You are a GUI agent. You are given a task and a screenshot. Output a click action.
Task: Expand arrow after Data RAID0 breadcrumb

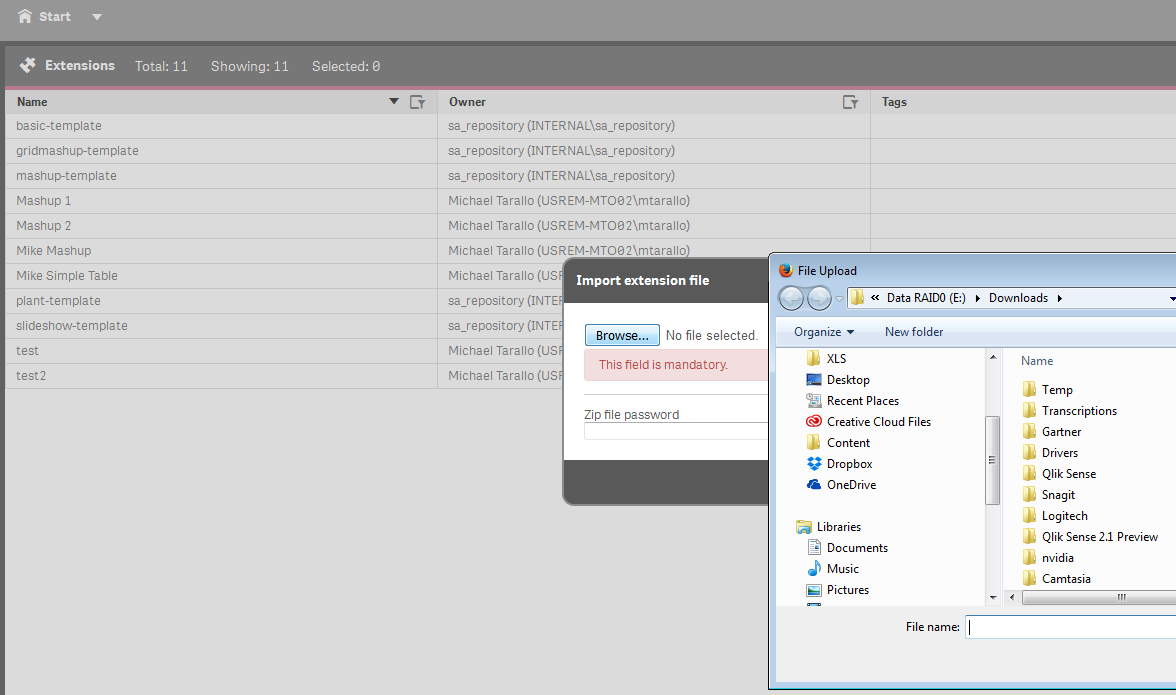click(x=977, y=298)
